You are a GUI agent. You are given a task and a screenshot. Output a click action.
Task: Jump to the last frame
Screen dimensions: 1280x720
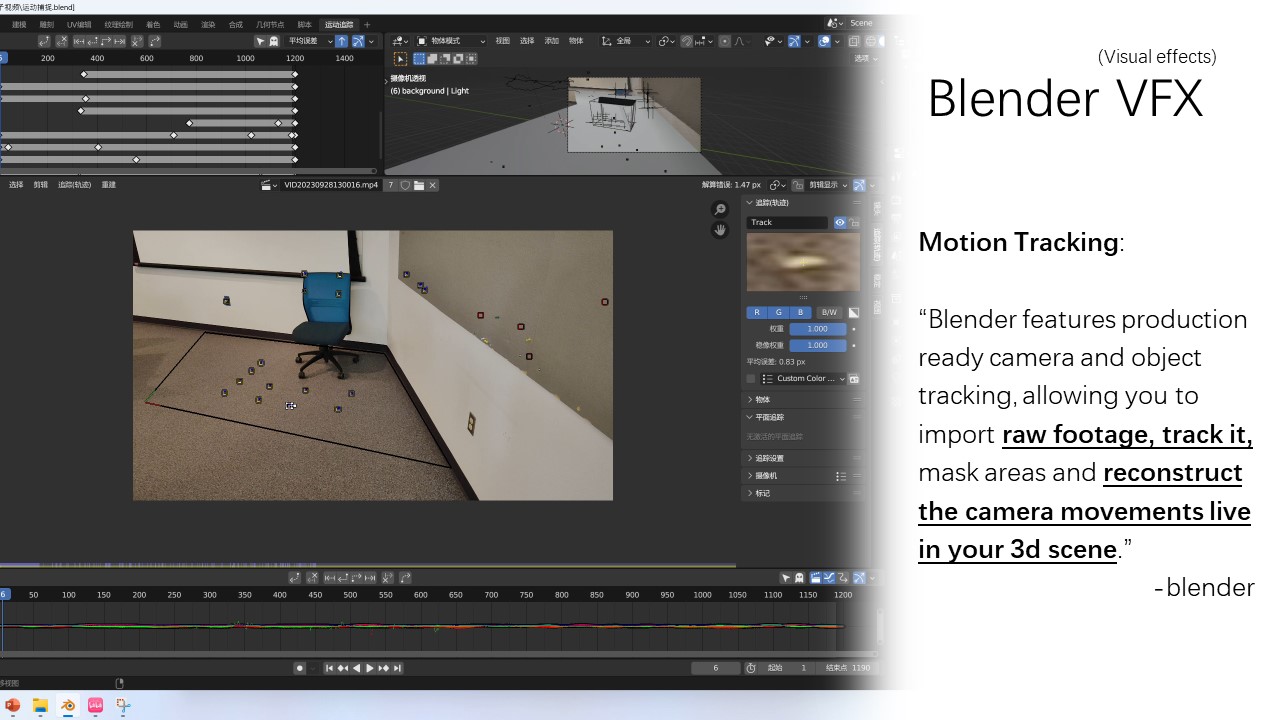click(397, 668)
